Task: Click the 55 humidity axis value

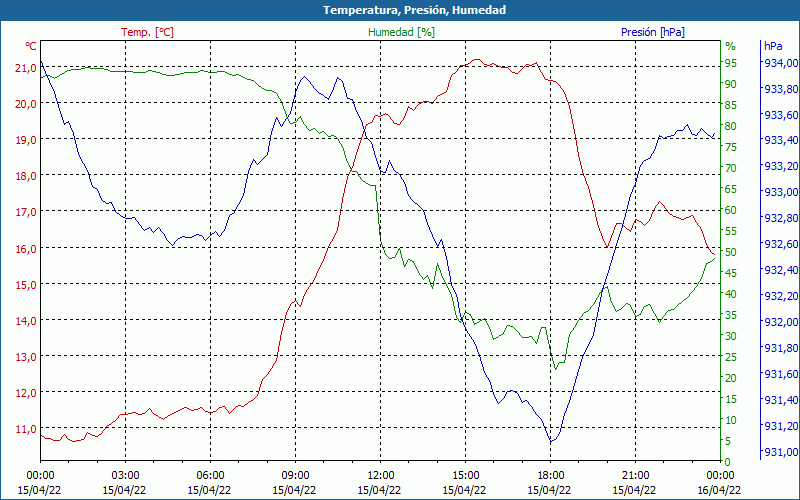Action: point(731,231)
